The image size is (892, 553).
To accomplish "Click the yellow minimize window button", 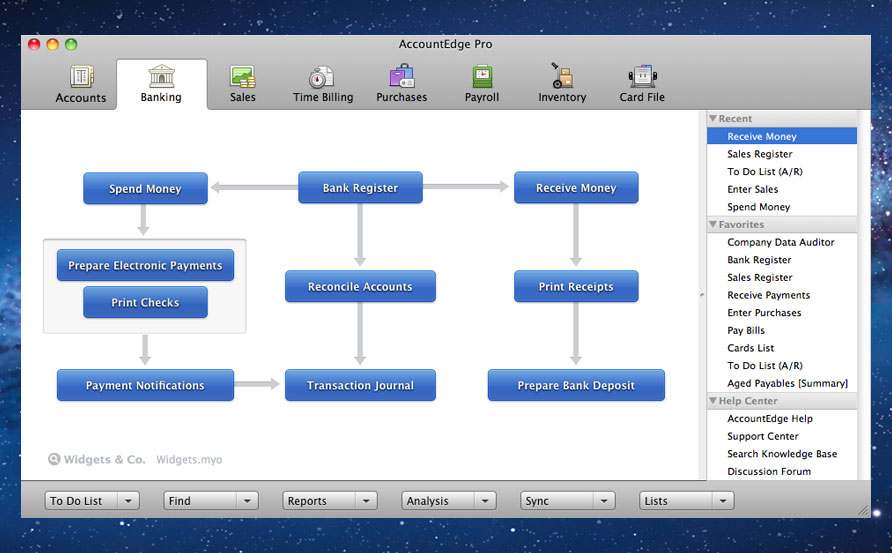I will click(52, 44).
